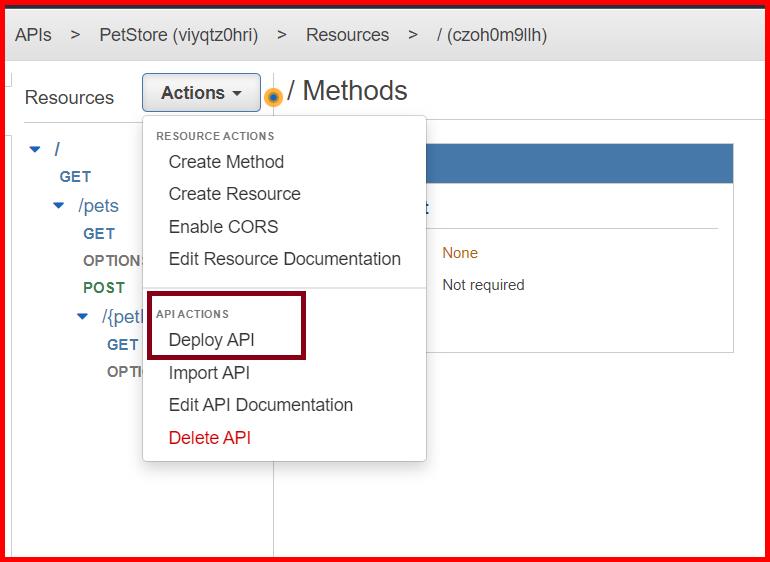Click / (czoh0m9llh) breadcrumb
This screenshot has width=770, height=562.
(492, 35)
